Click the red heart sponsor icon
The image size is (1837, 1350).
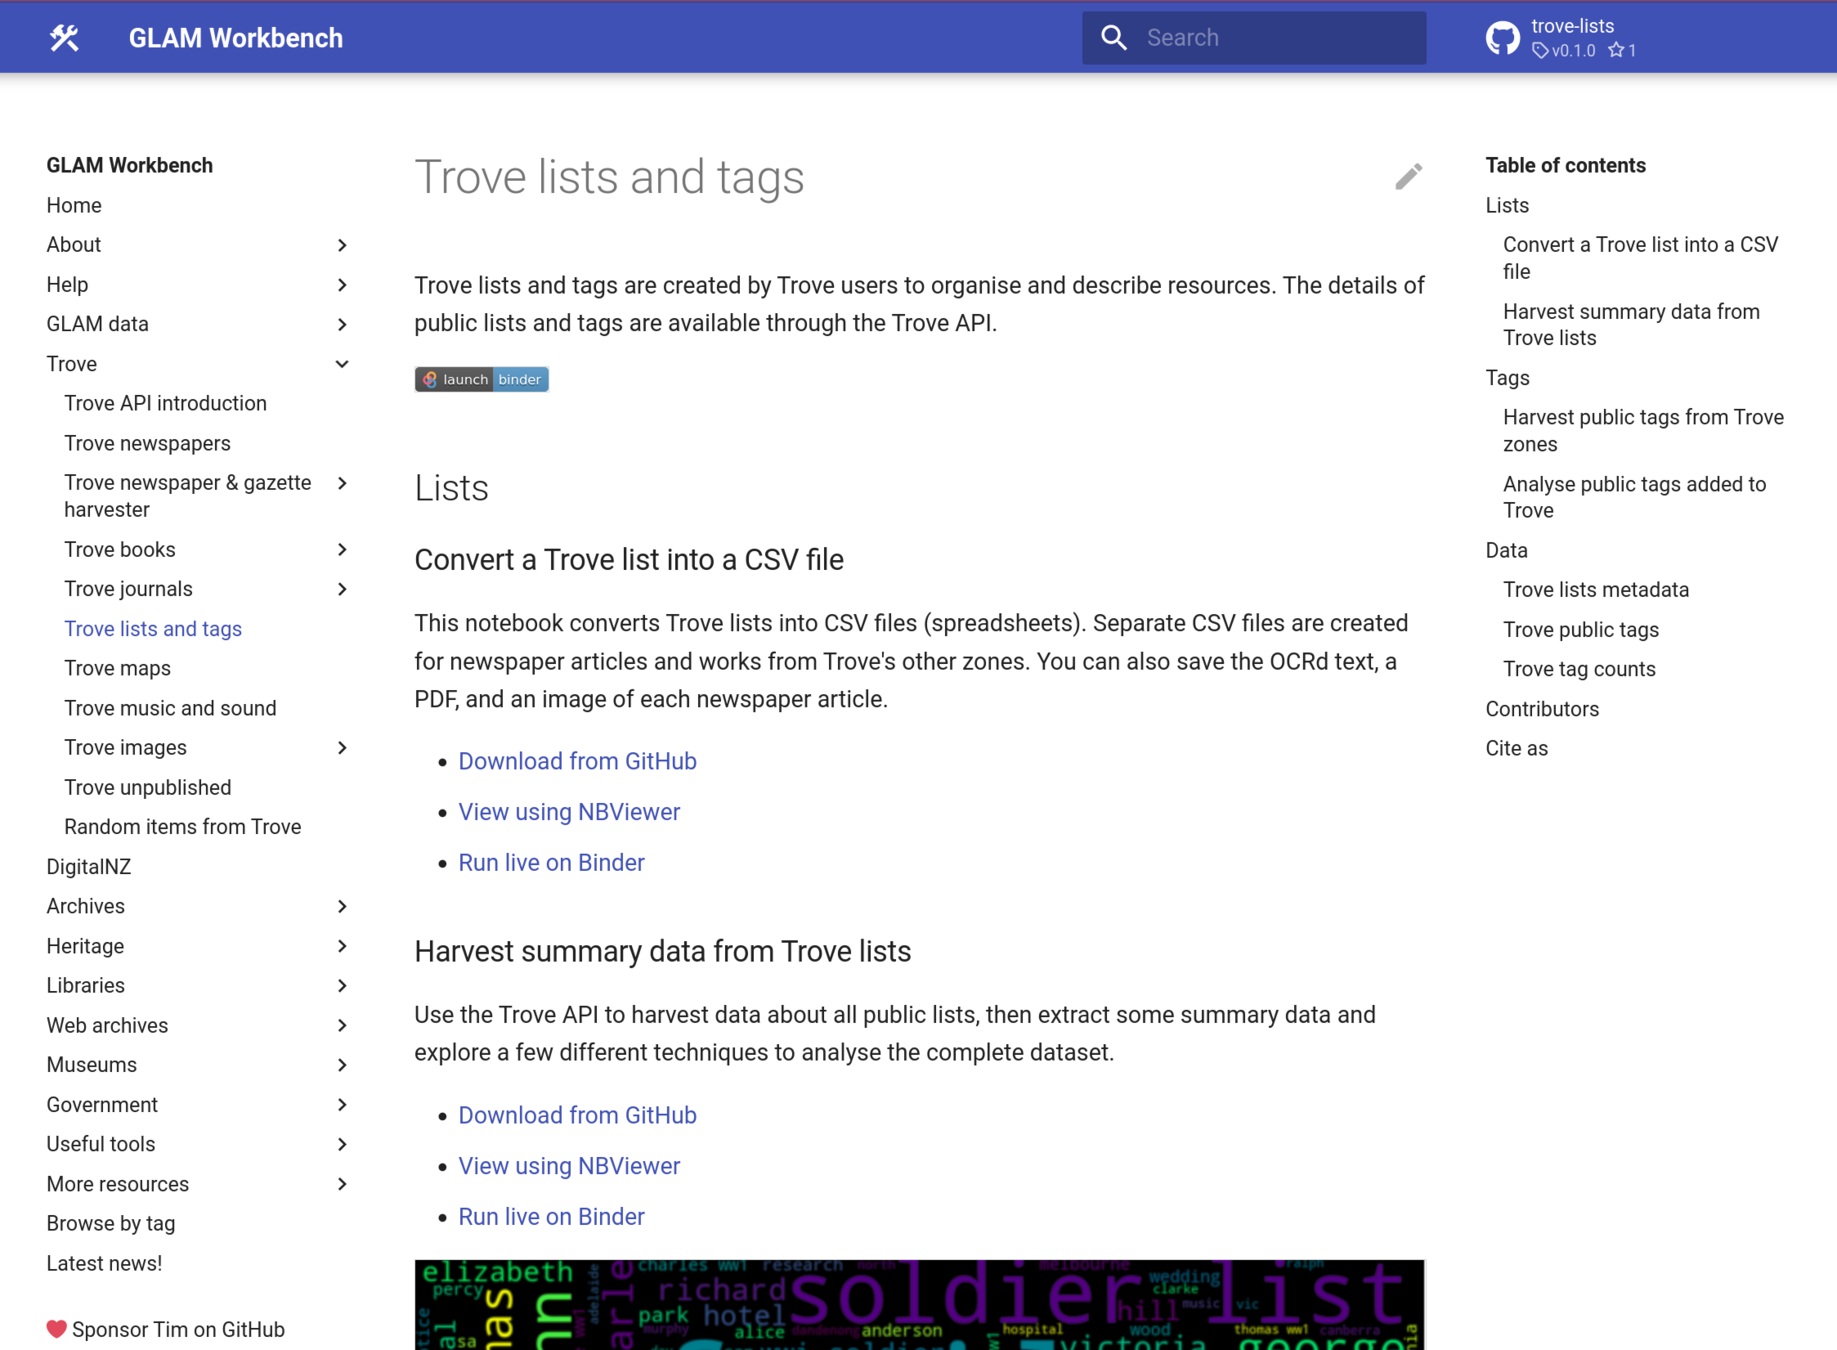[57, 1329]
